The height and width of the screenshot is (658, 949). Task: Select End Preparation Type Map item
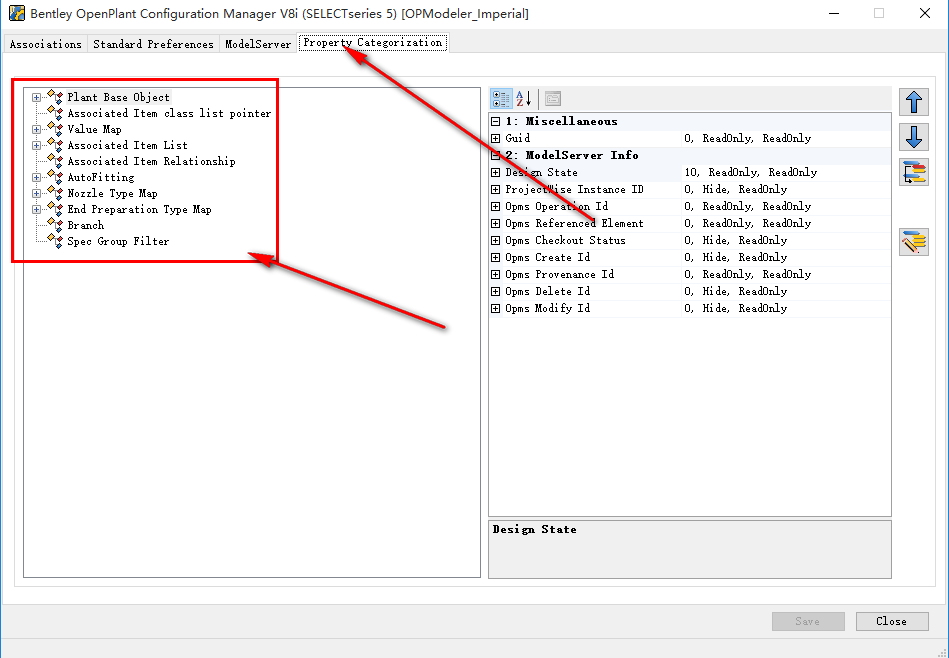pyautogui.click(x=139, y=209)
